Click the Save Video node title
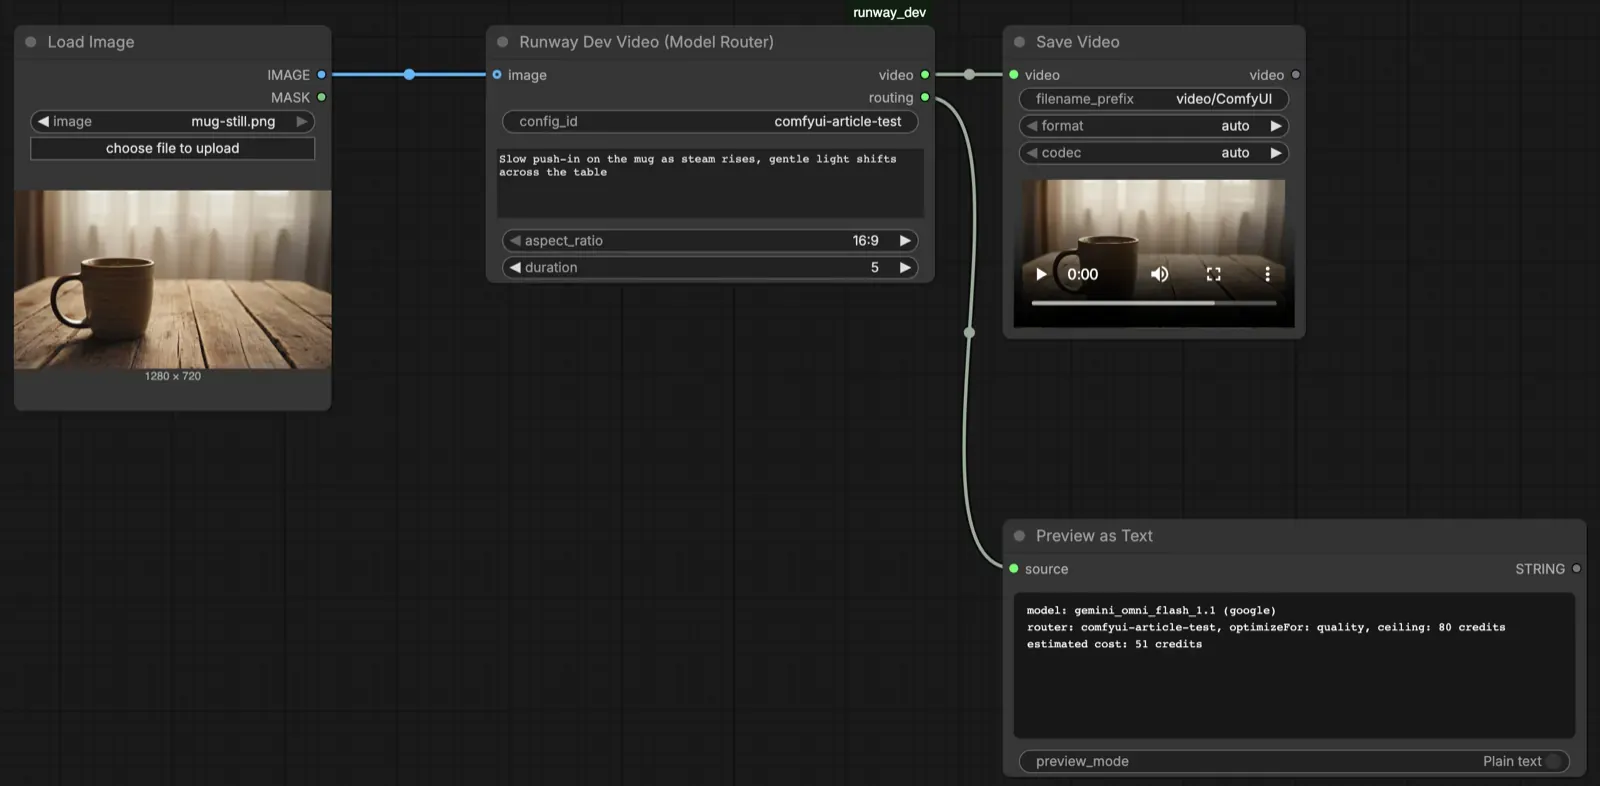The height and width of the screenshot is (786, 1600). [1078, 42]
